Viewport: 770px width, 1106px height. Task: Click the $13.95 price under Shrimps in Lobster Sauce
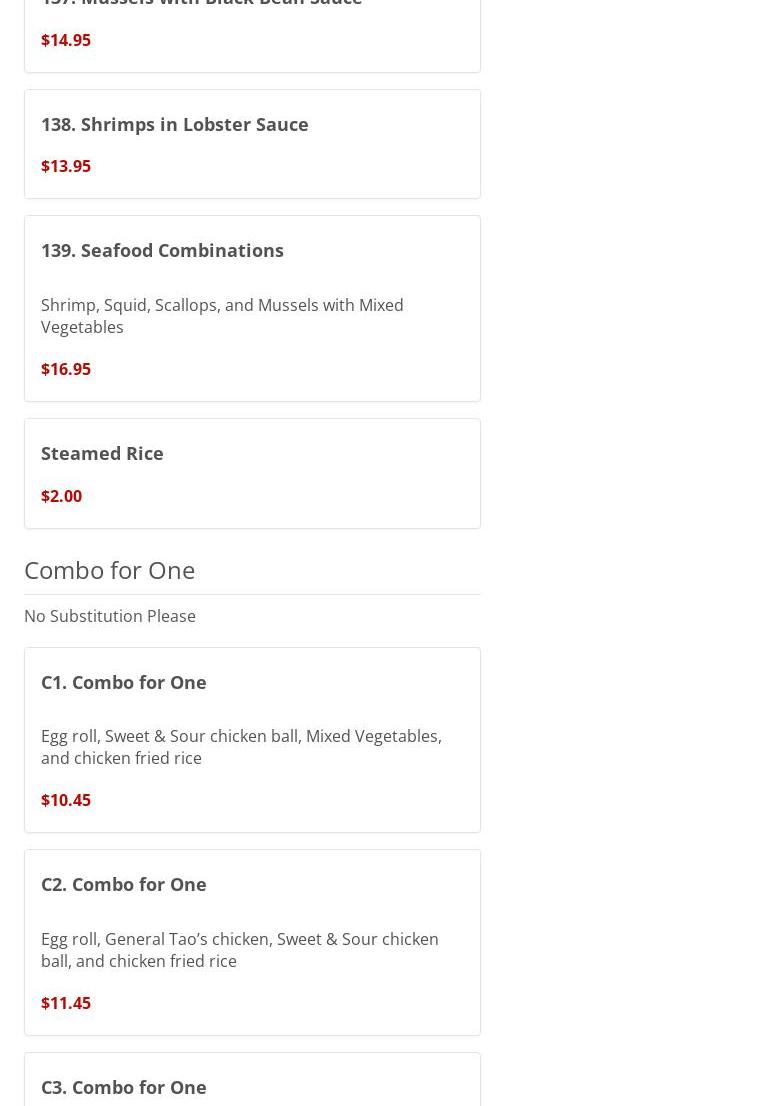(66, 166)
